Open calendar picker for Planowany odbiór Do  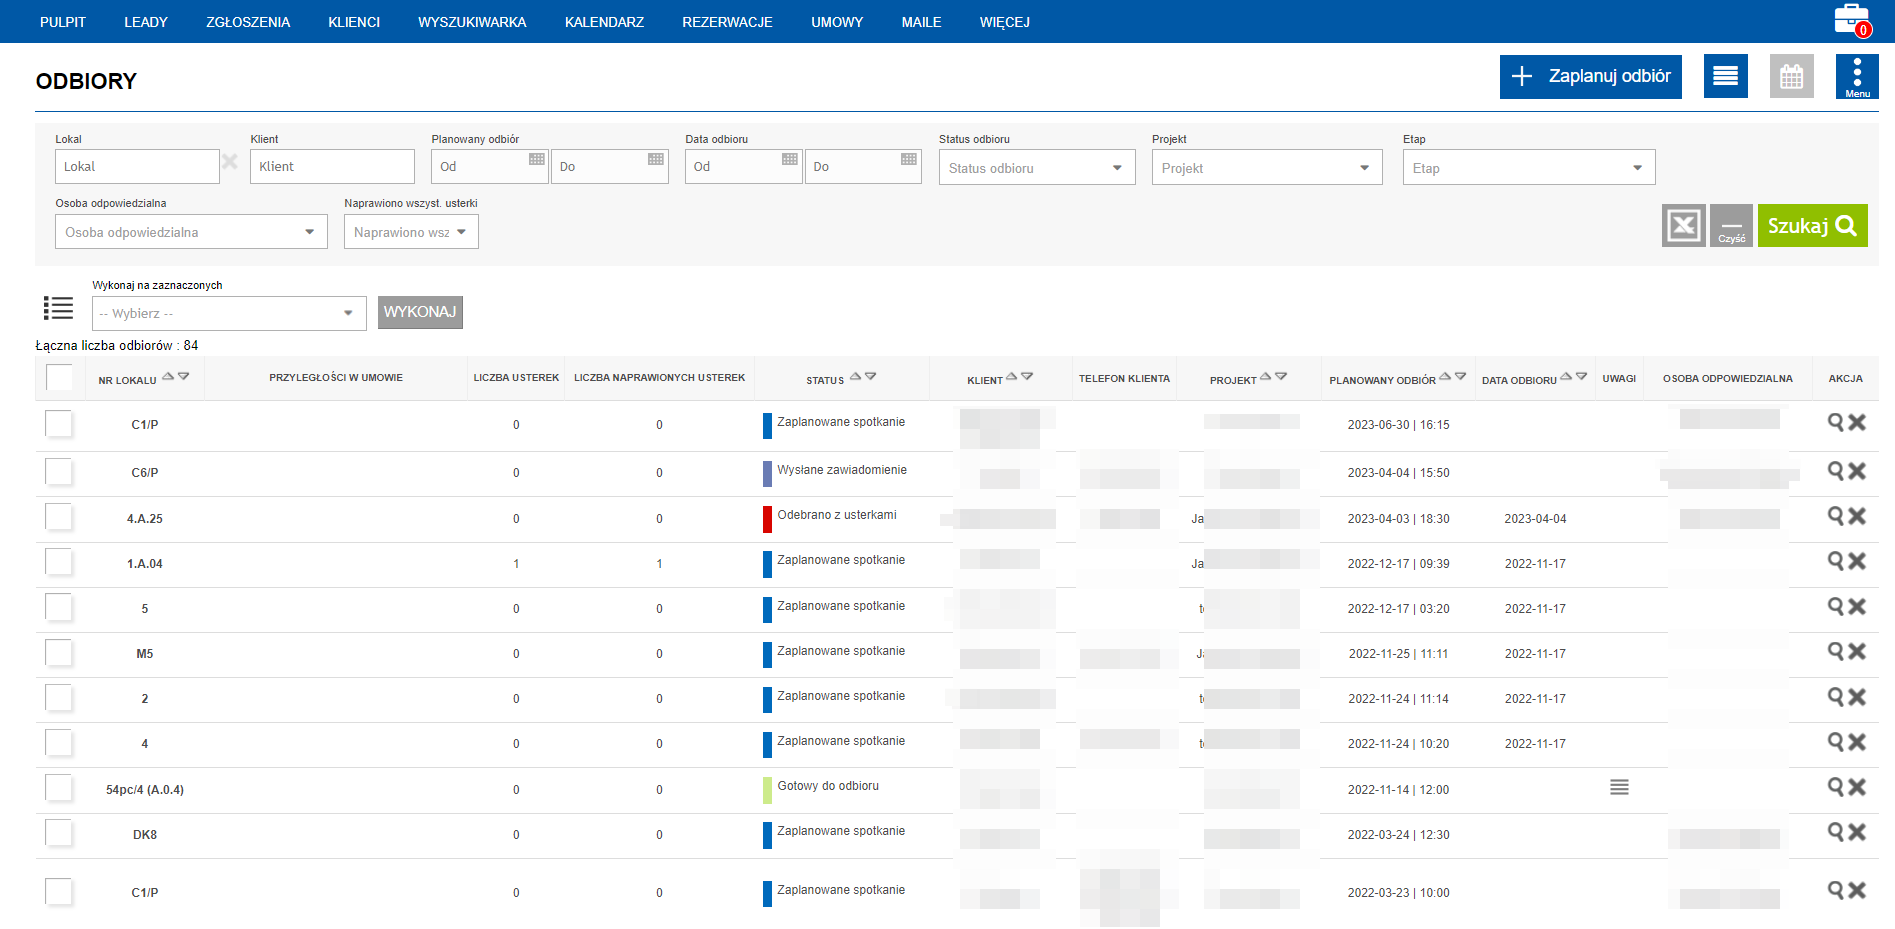656,159
